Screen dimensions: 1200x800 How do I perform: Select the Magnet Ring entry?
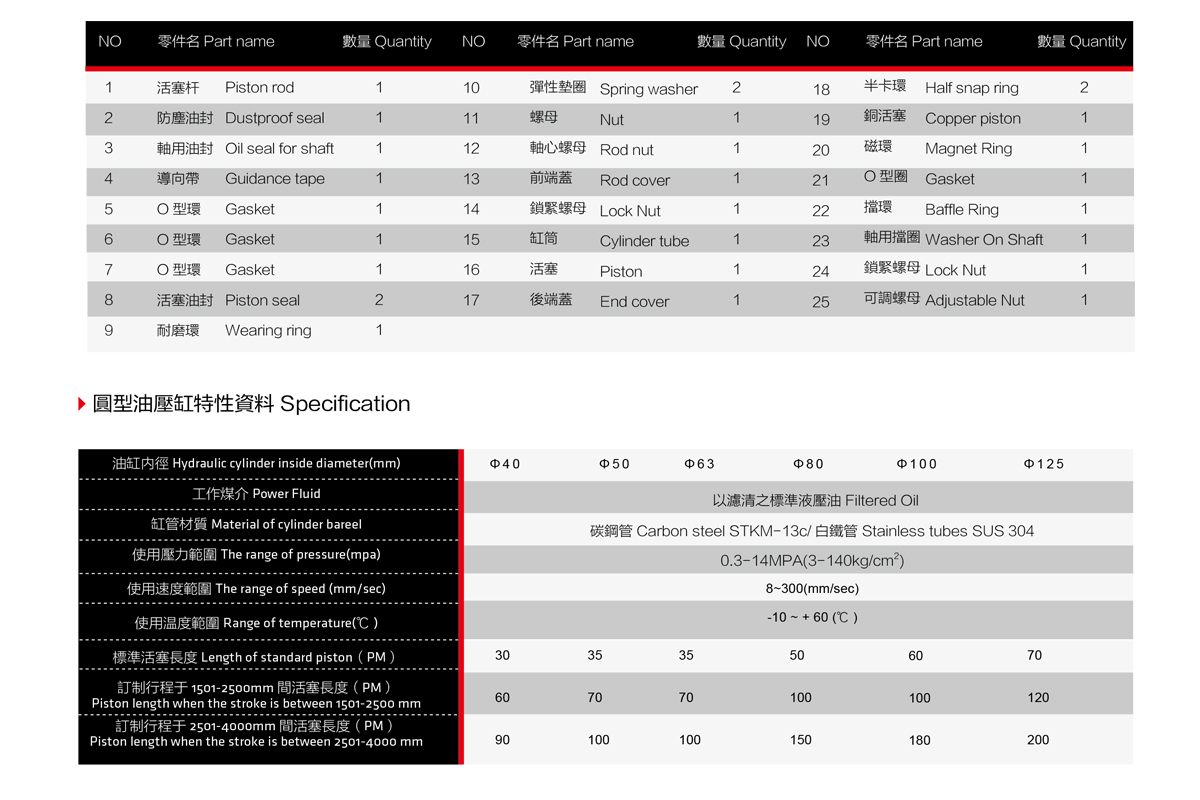(x=968, y=149)
